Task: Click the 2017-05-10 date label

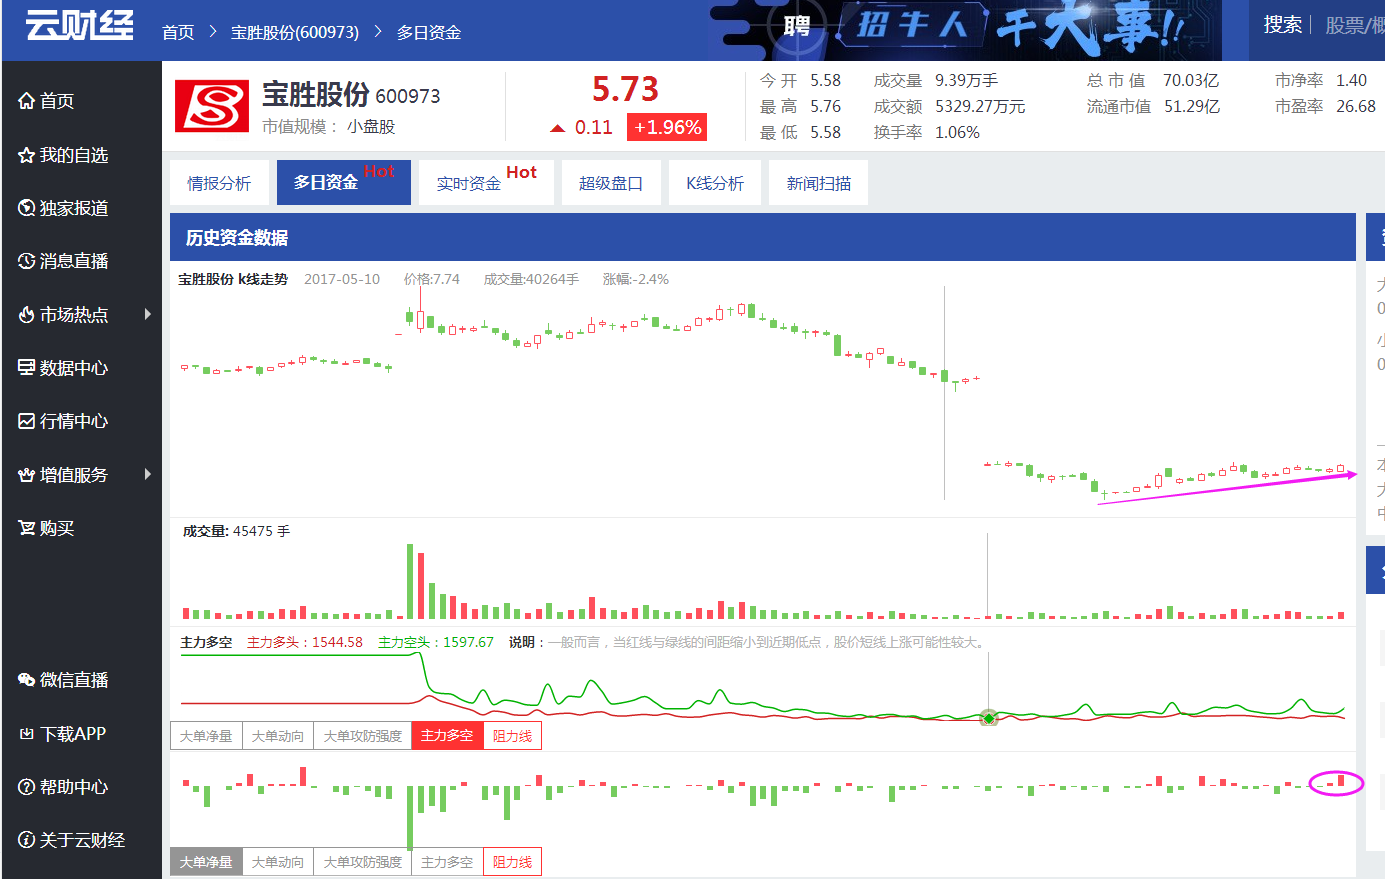Action: tap(342, 279)
